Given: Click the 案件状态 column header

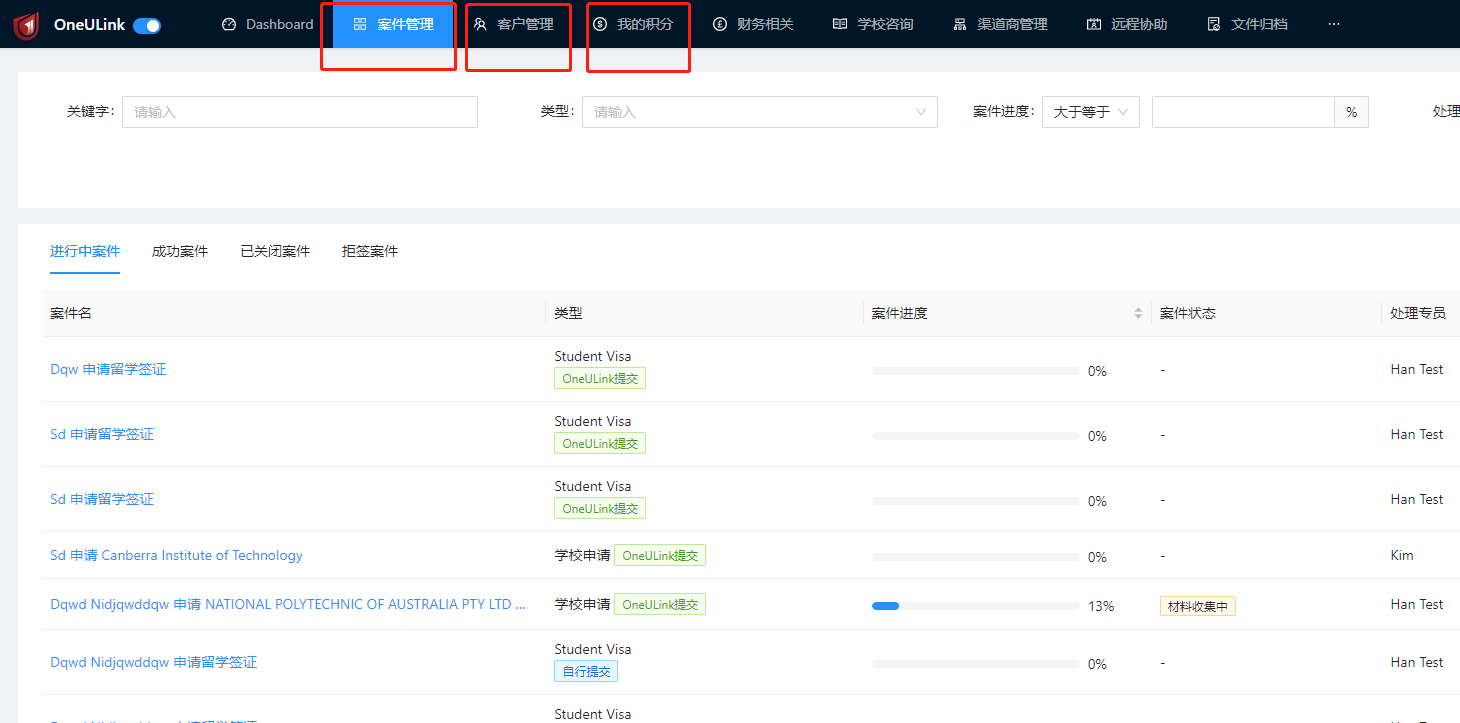Looking at the screenshot, I should click(1188, 313).
